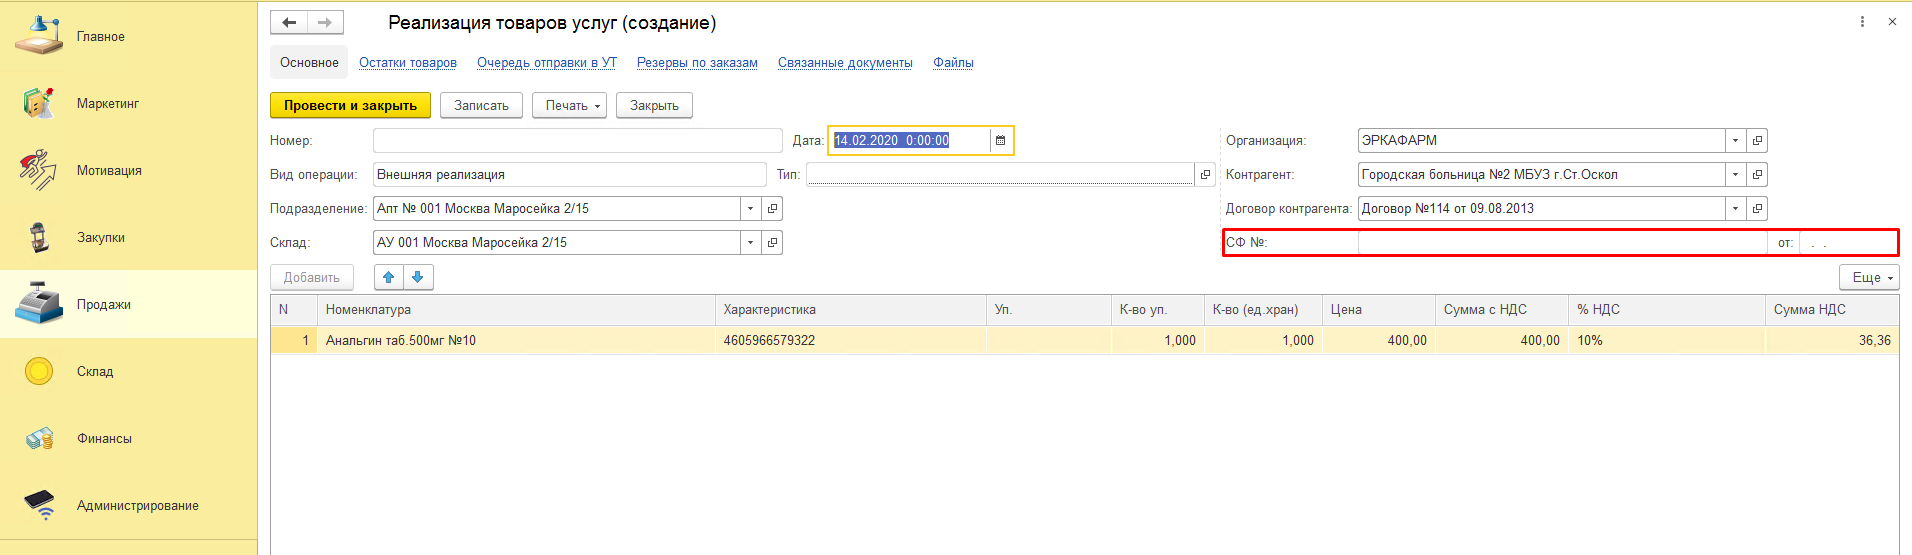The height and width of the screenshot is (555, 1912).
Task: Go to the Администрирование section
Action: coord(137,505)
